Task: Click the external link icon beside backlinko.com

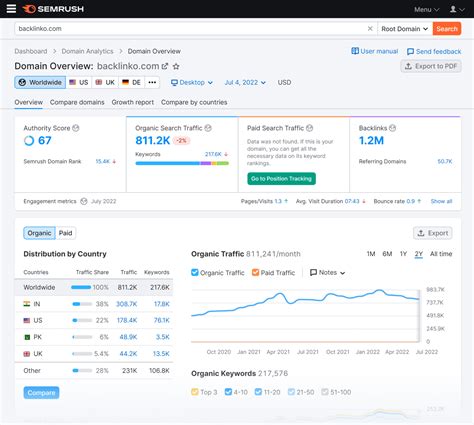Action: 165,66
